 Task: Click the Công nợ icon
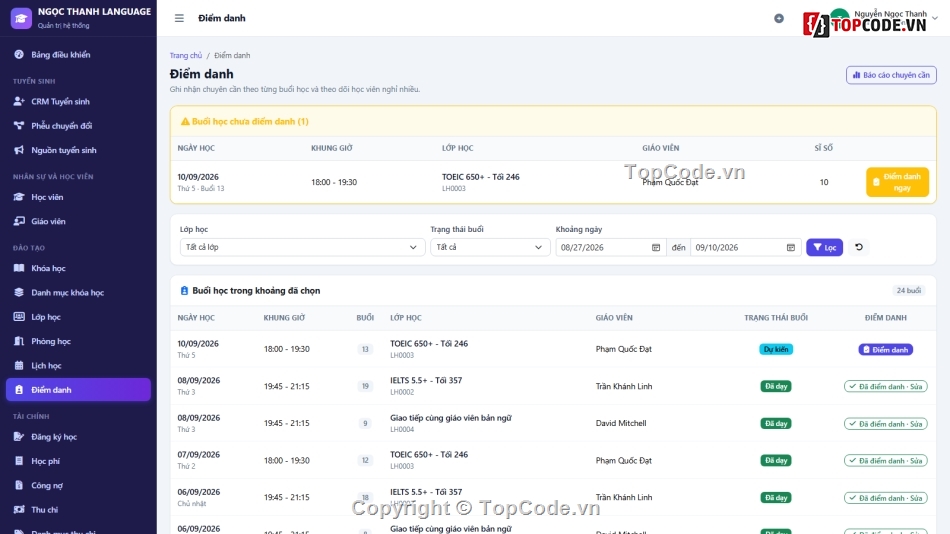pyautogui.click(x=19, y=485)
